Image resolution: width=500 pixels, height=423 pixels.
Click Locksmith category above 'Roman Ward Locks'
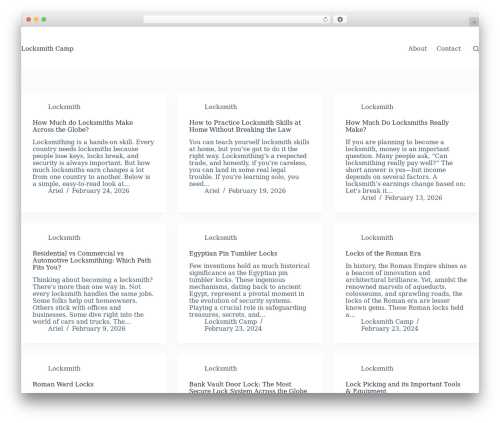coord(64,369)
